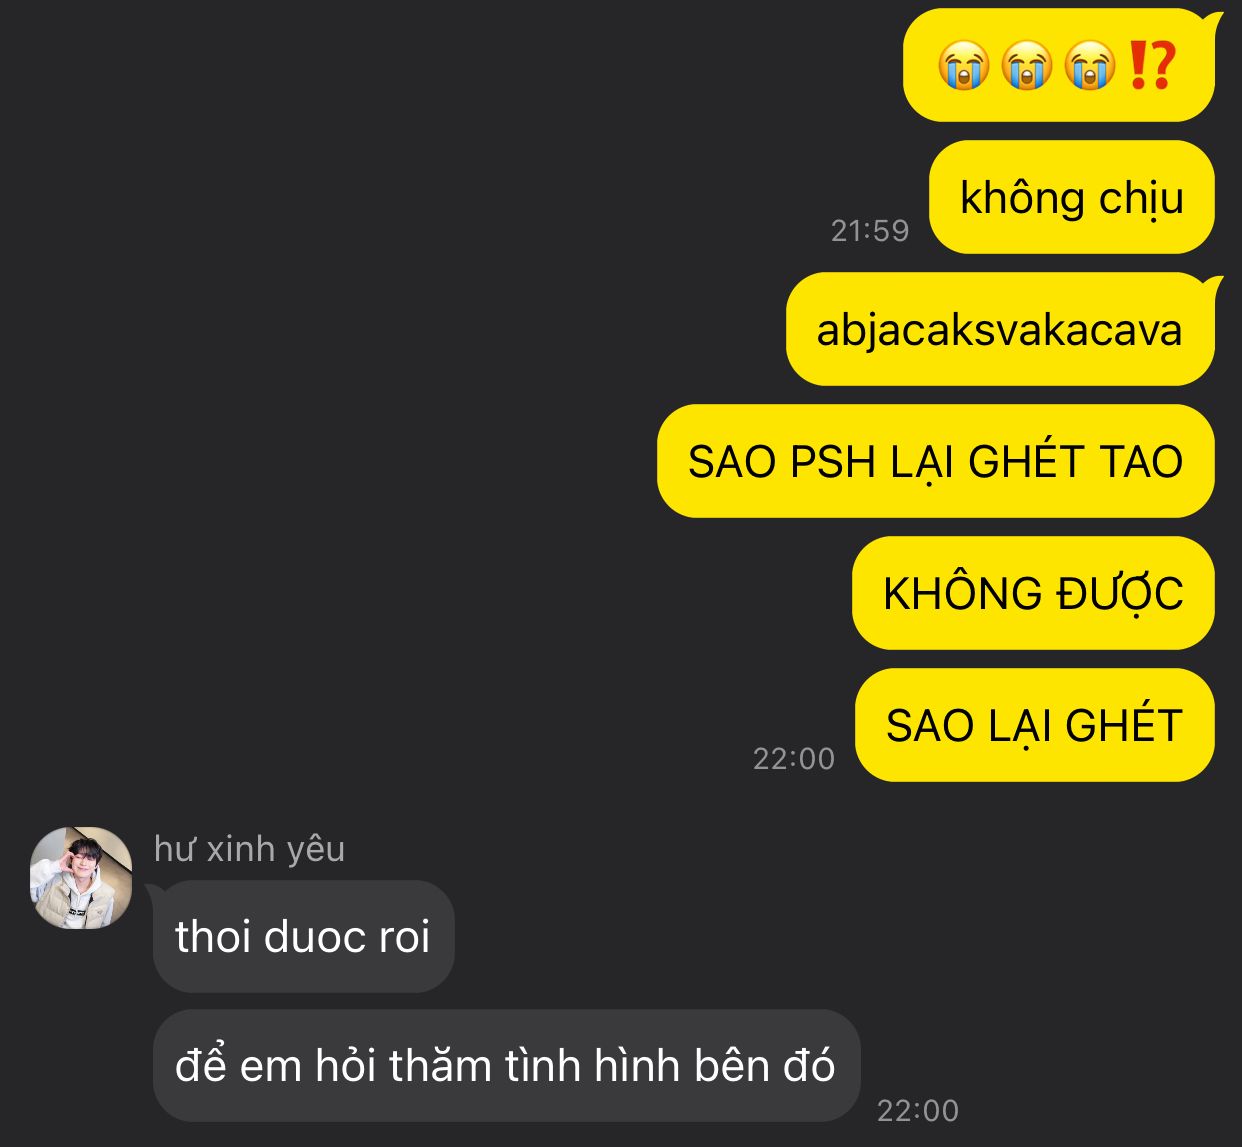Tap the empty dark chat background area

350,400
